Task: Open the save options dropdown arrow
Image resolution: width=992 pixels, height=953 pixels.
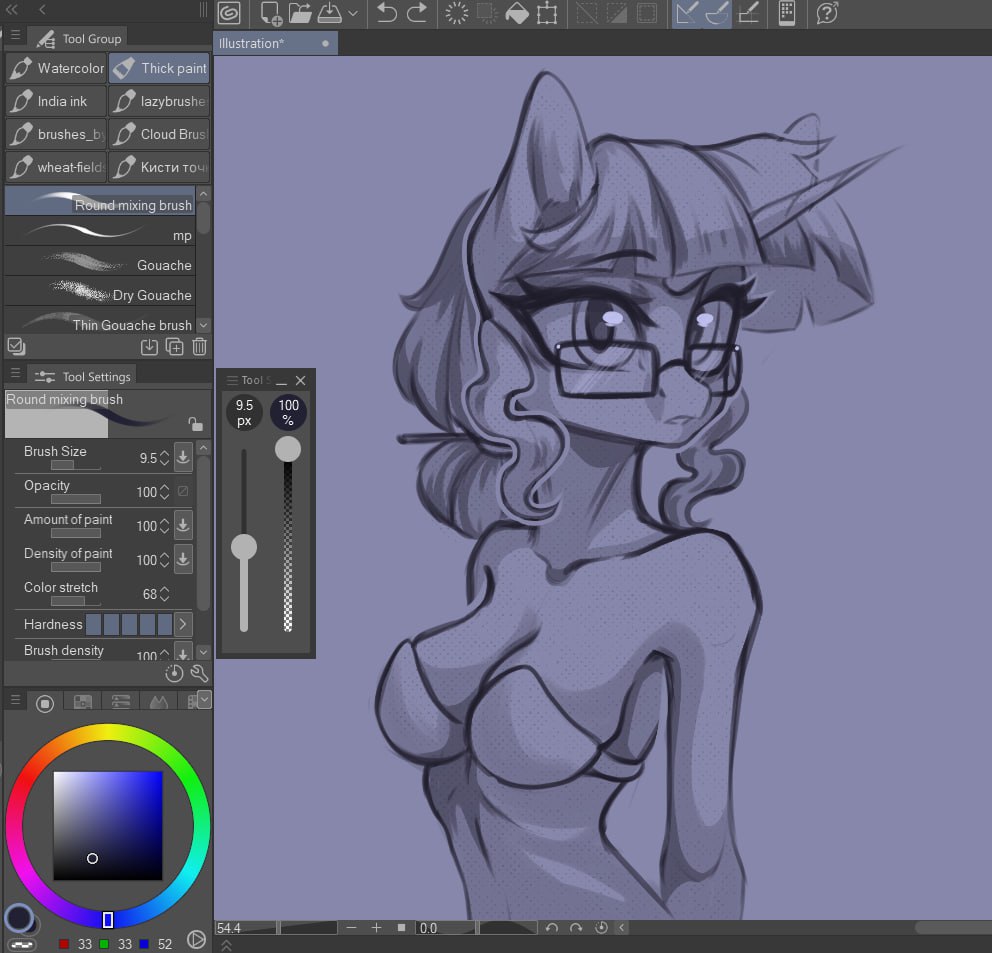Action: point(353,13)
